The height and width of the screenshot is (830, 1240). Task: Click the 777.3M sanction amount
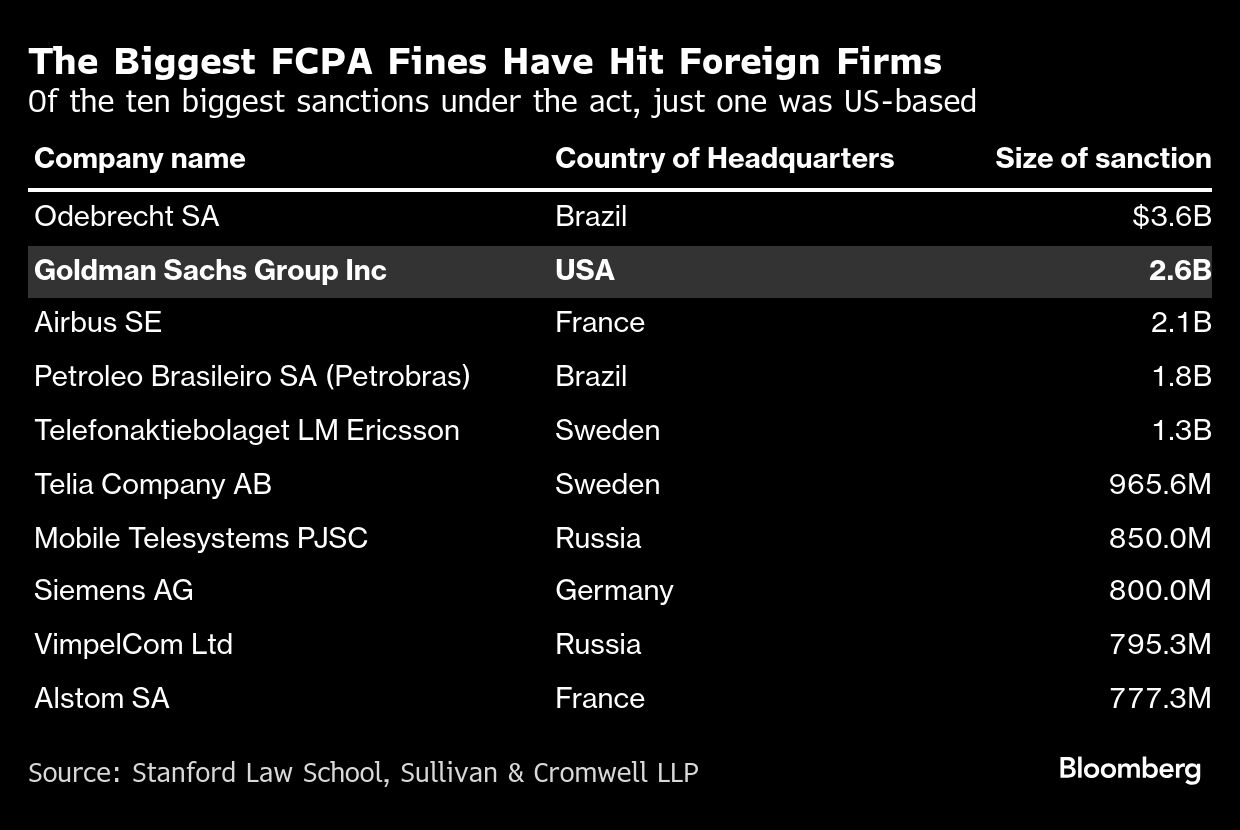[1159, 698]
